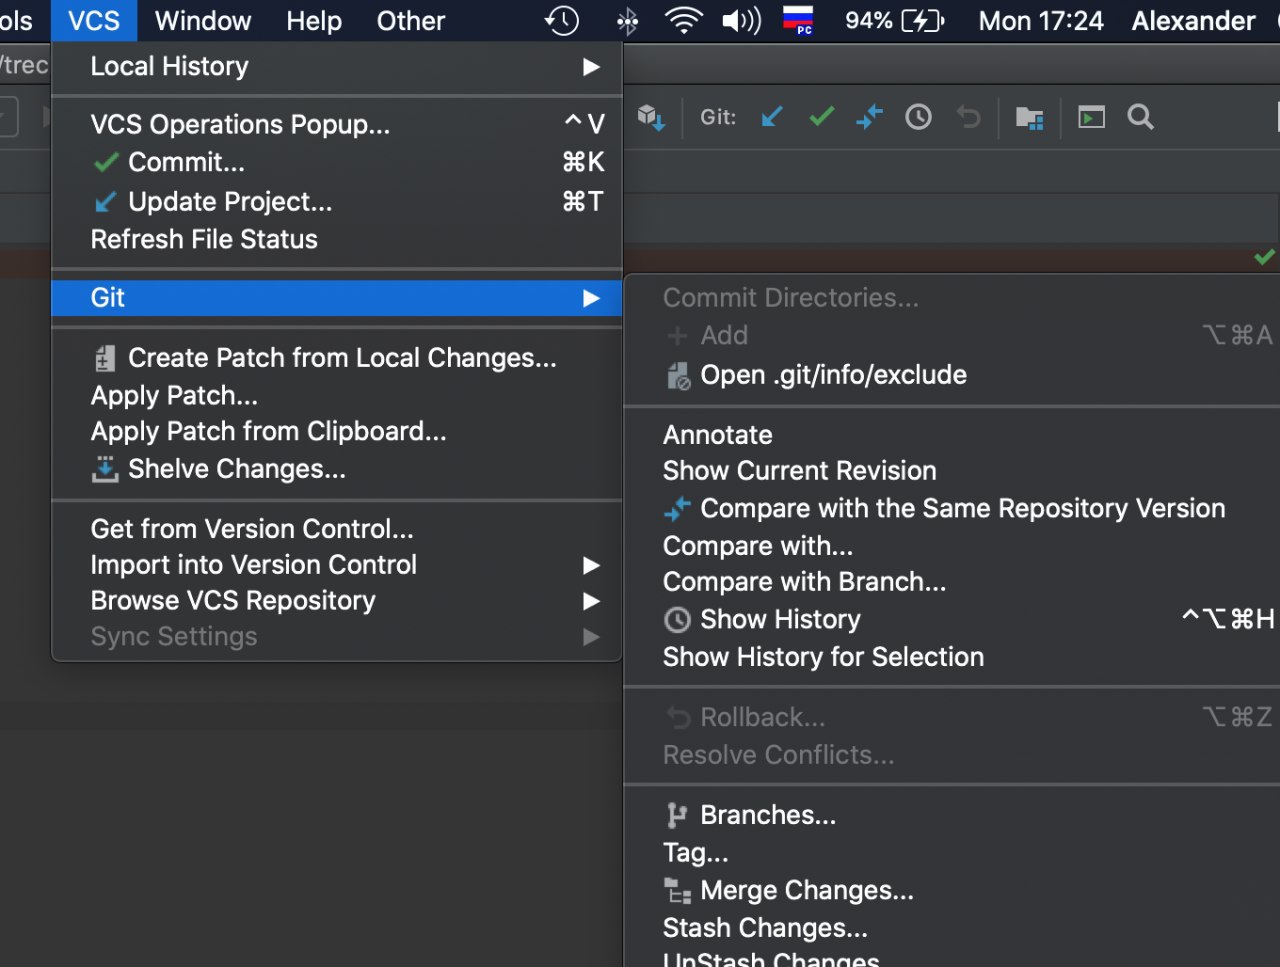The width and height of the screenshot is (1280, 967).
Task: Select Show History with clock icon
Action: click(x=952, y=620)
